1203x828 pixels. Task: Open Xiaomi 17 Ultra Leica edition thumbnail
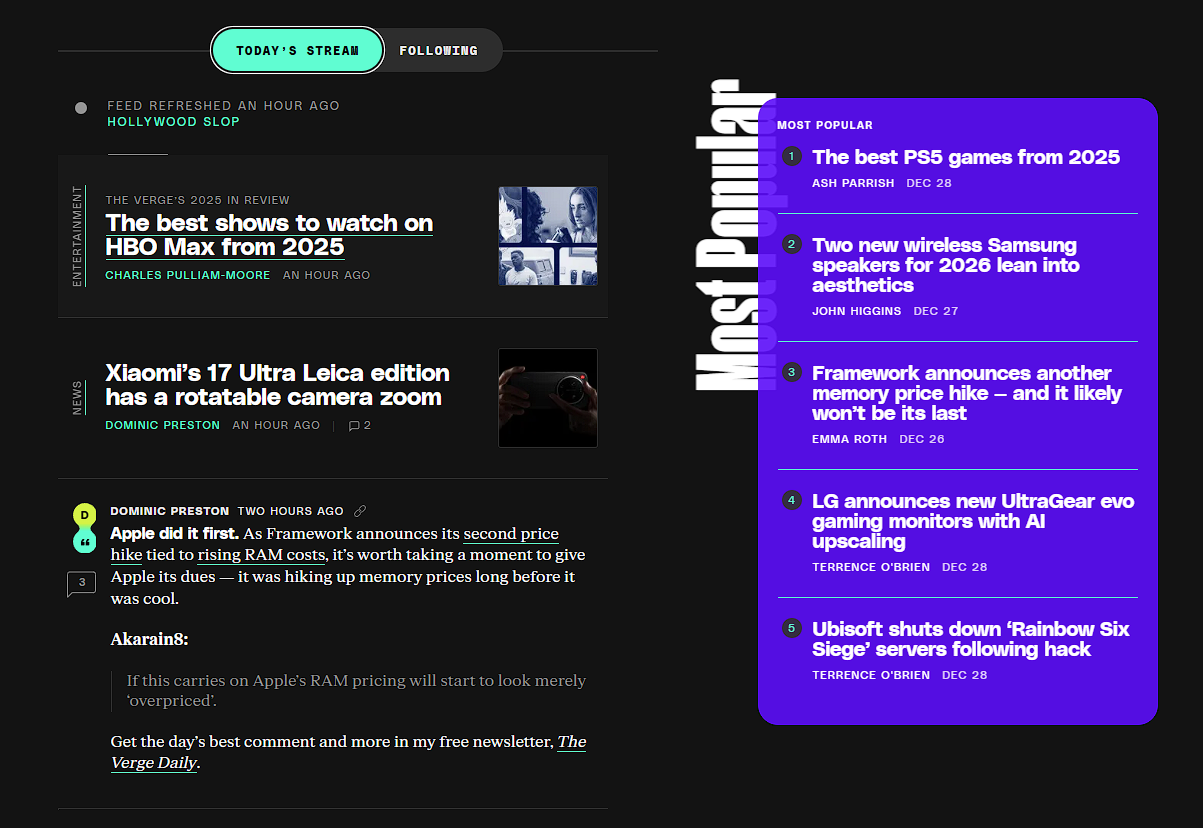[548, 397]
